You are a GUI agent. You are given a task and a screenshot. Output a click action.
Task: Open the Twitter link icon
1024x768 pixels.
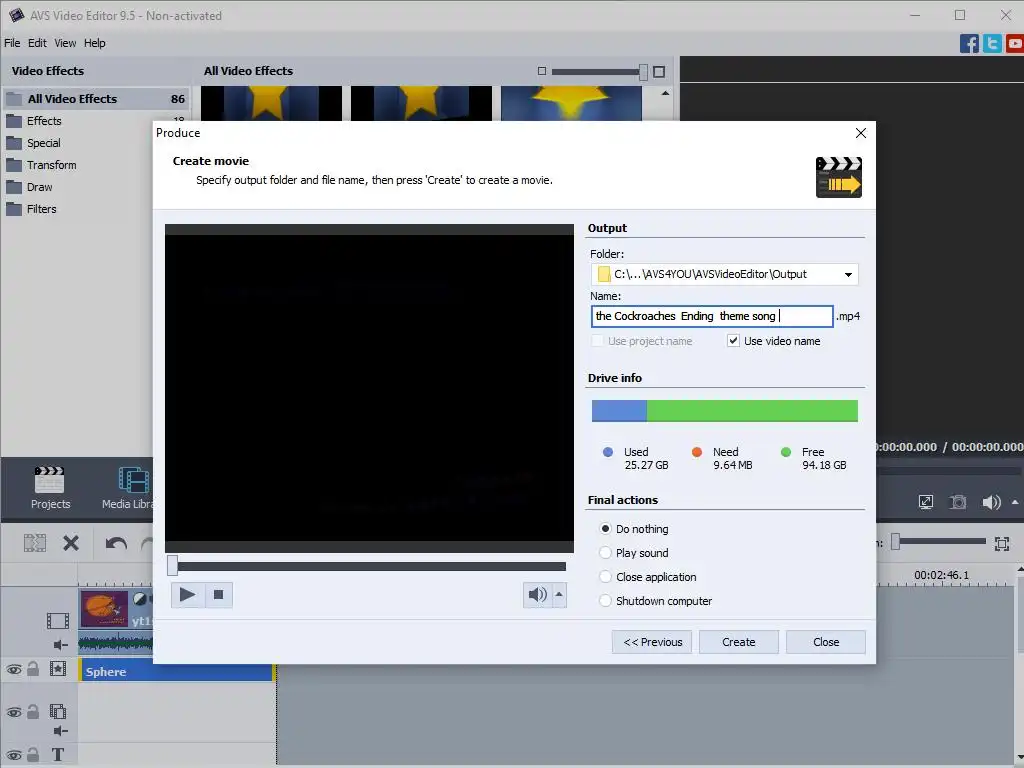[x=992, y=44]
